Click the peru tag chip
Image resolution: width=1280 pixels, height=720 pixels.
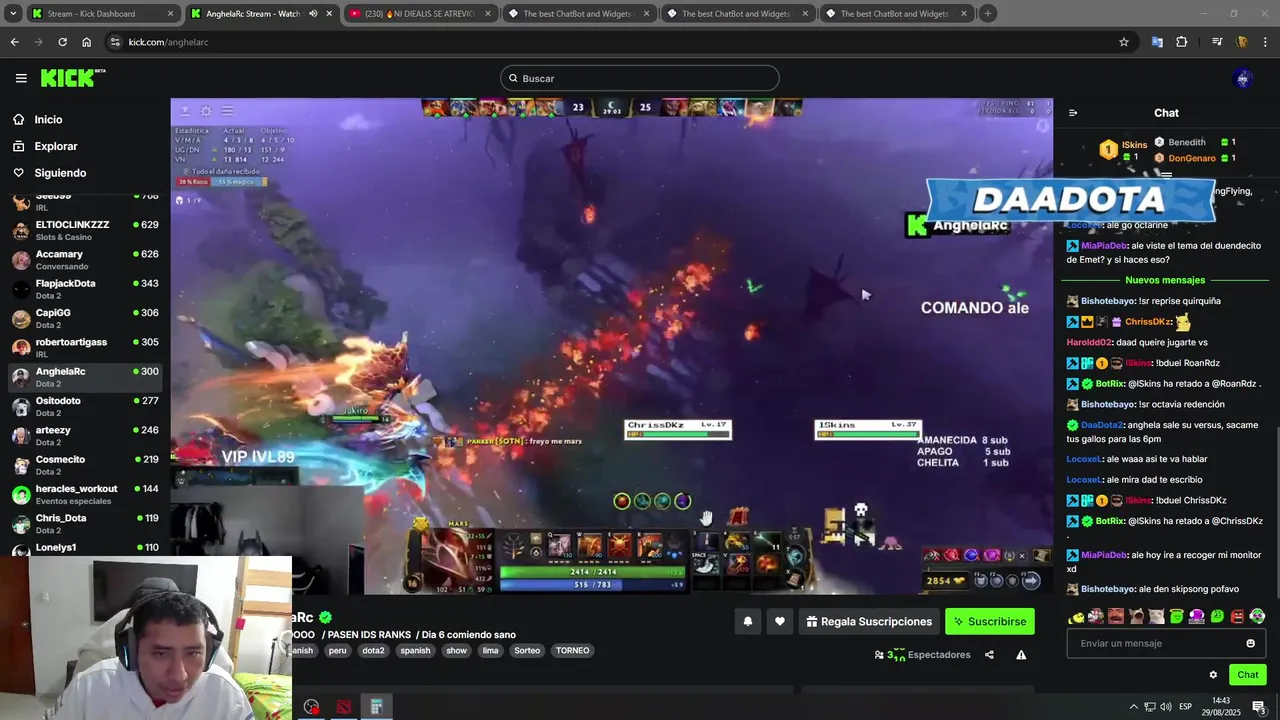pos(337,650)
